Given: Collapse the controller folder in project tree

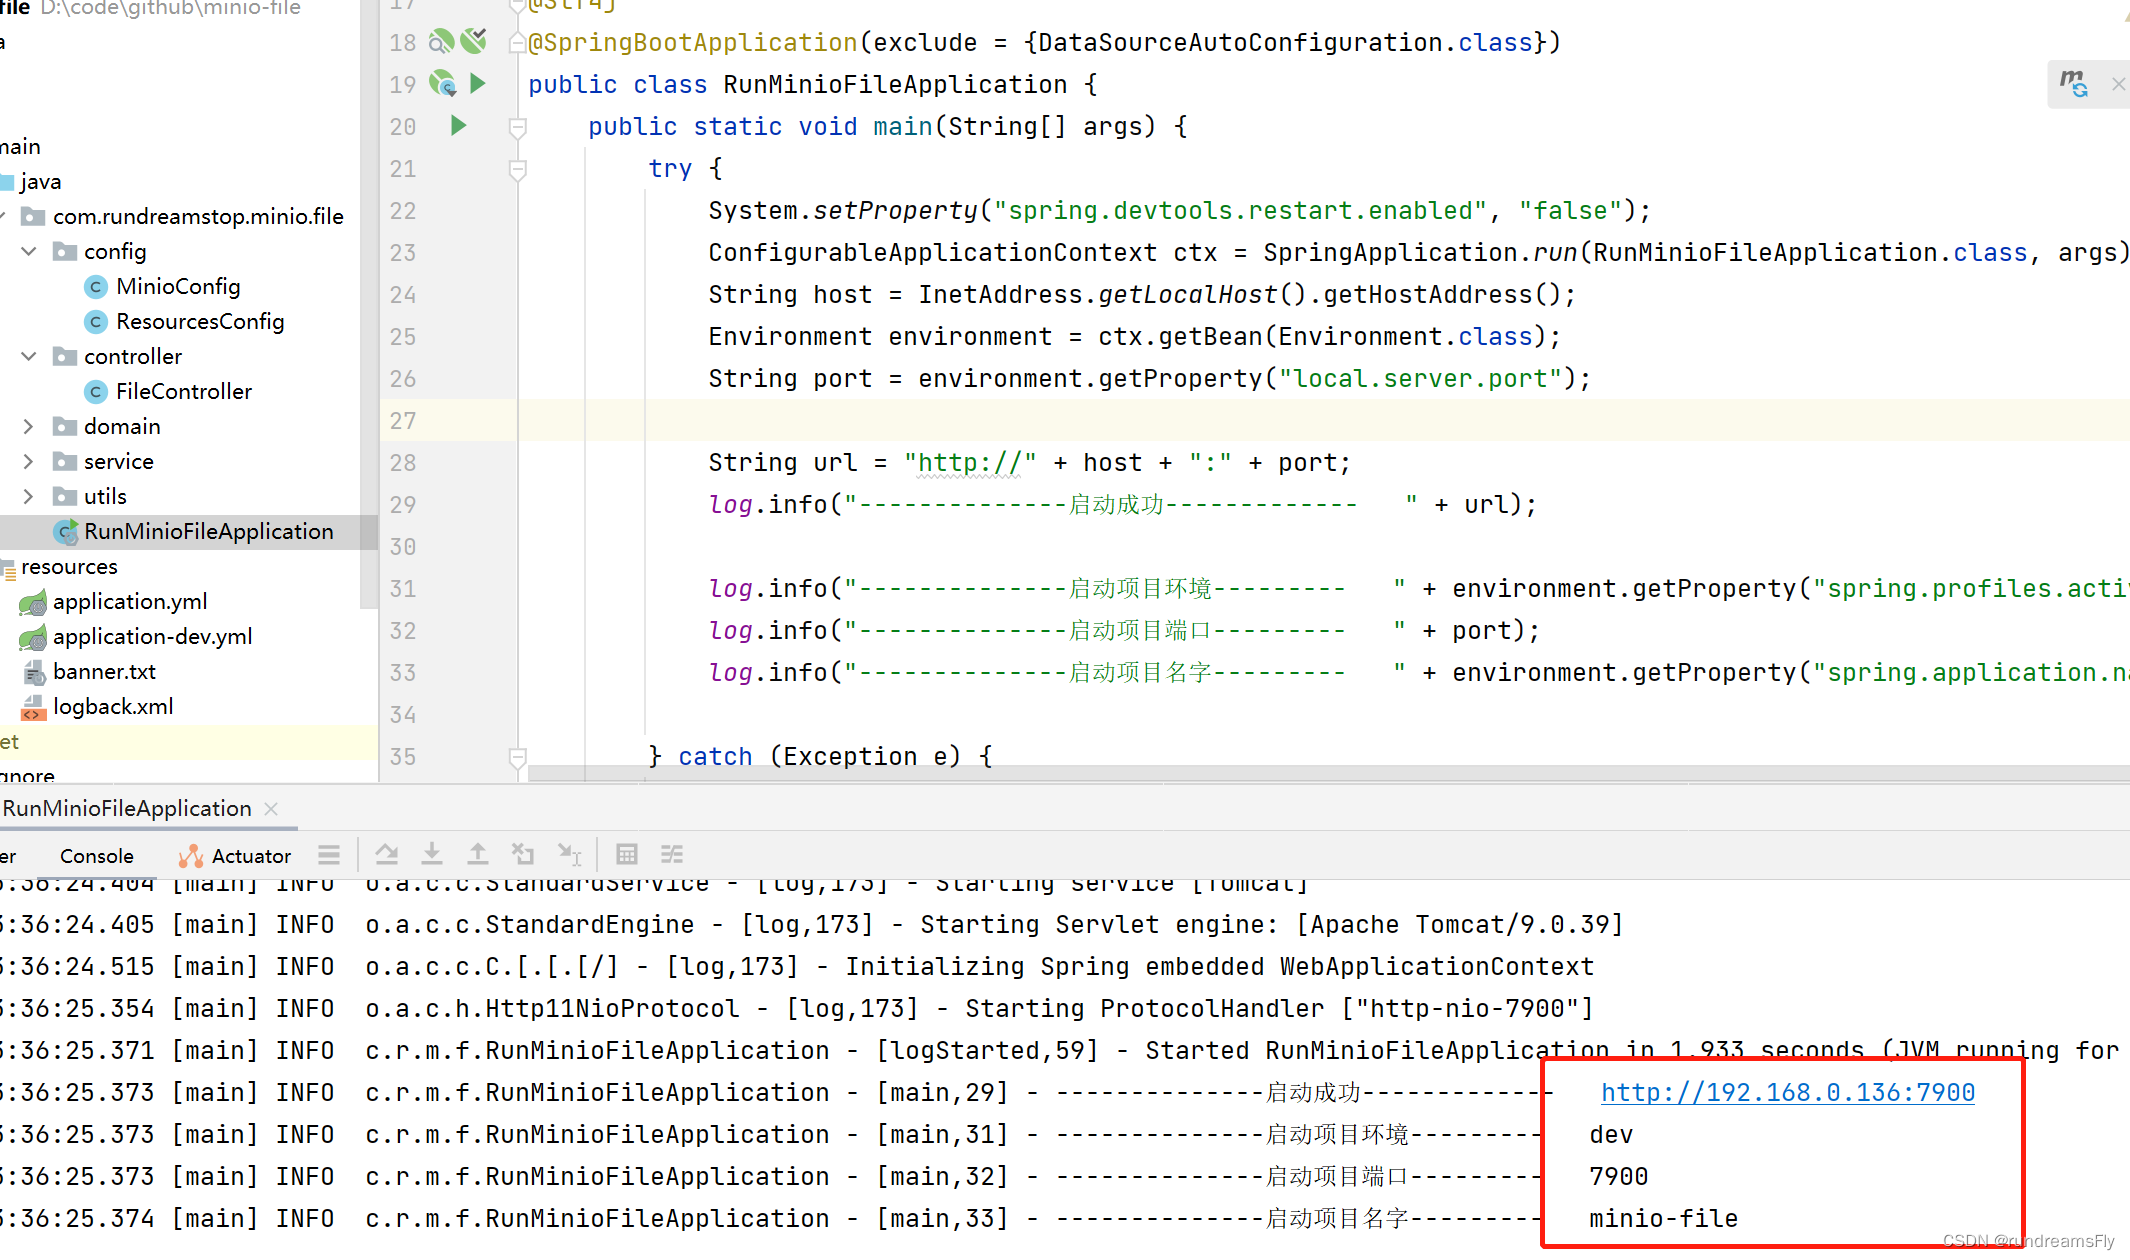Looking at the screenshot, I should (x=29, y=356).
